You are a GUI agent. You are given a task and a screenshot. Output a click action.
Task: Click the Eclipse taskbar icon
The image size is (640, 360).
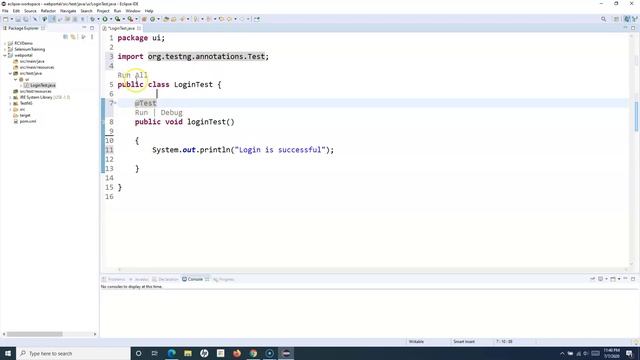pyautogui.click(x=286, y=353)
